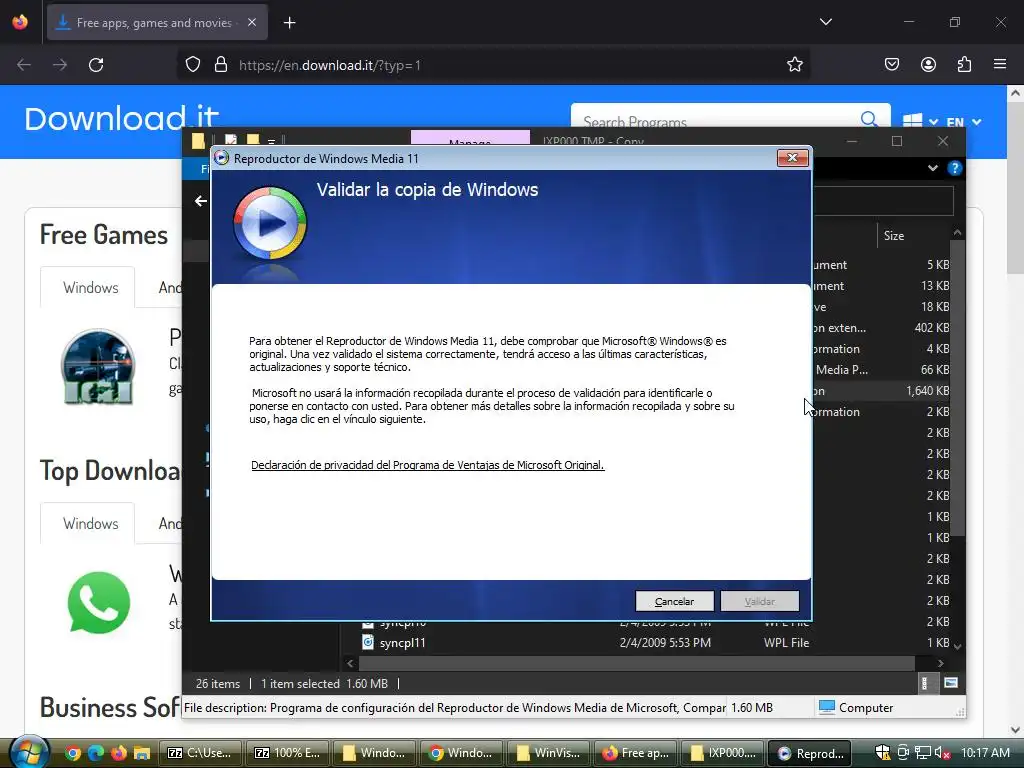The height and width of the screenshot is (768, 1024).
Task: Click the folder icon in the Explorer title bar
Action: coord(198,140)
